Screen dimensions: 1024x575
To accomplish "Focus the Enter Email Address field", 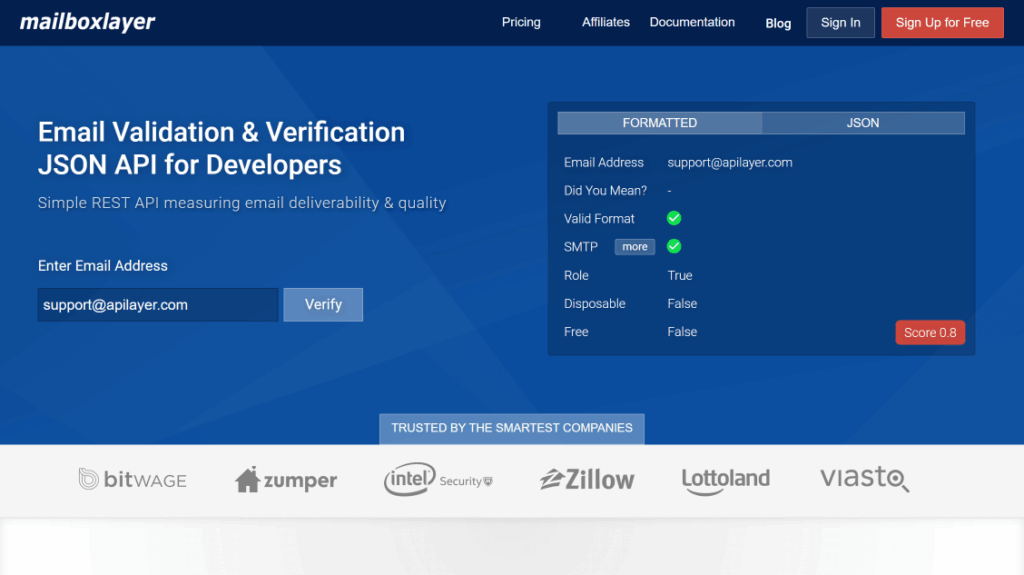I will [158, 305].
